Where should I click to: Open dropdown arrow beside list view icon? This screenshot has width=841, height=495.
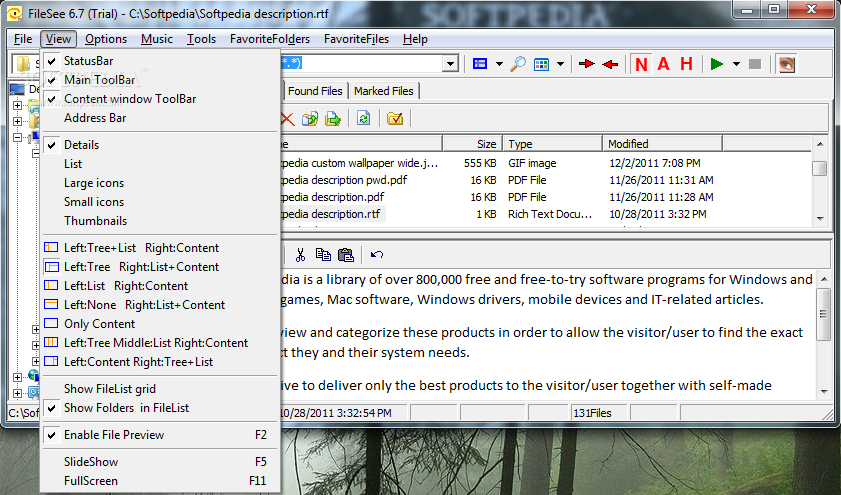(499, 64)
